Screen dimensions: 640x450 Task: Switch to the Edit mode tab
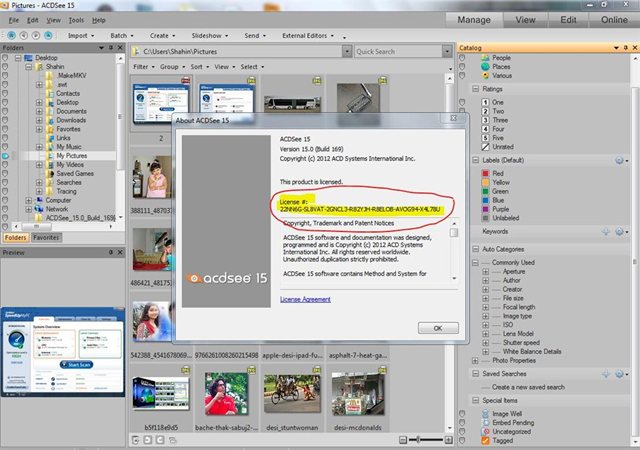coord(568,20)
